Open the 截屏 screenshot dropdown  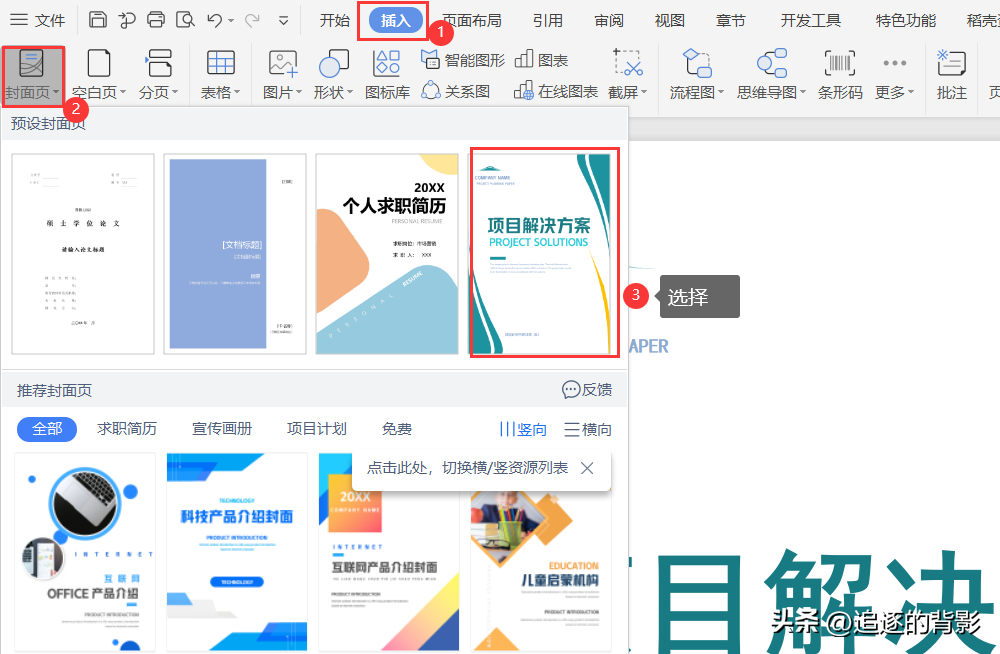[x=628, y=76]
